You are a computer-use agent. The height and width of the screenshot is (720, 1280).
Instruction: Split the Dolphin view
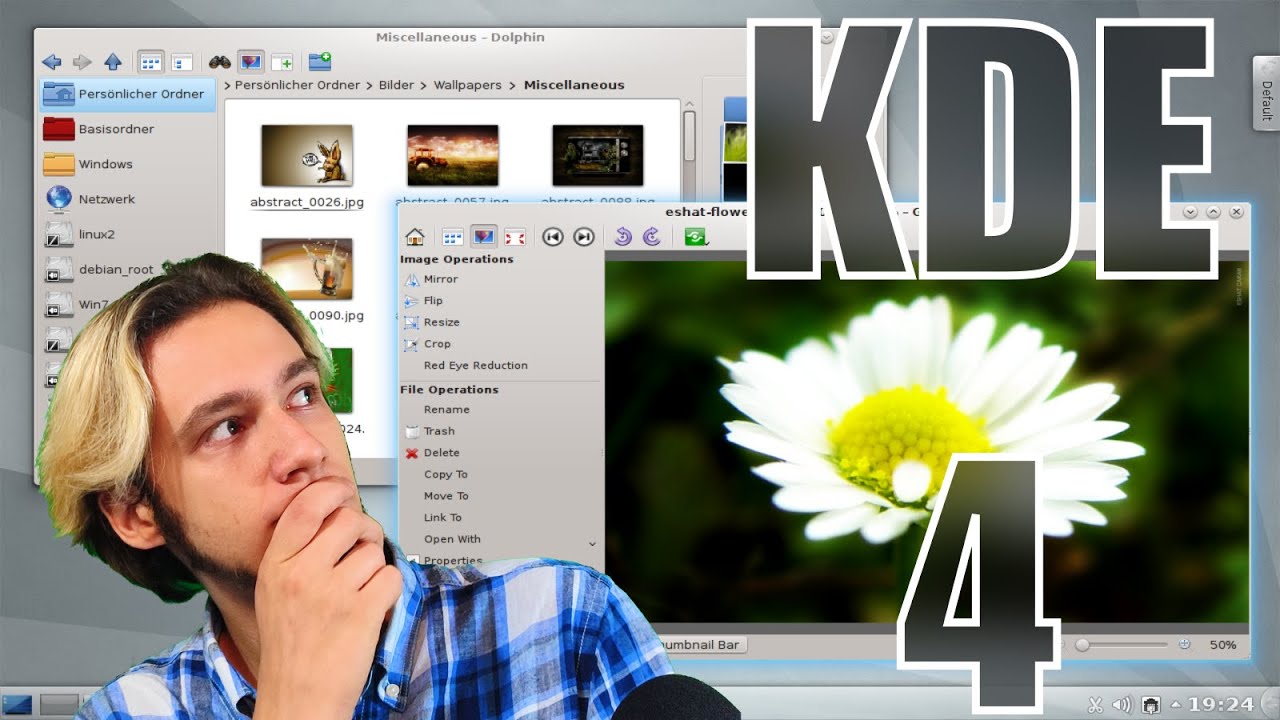click(x=282, y=62)
